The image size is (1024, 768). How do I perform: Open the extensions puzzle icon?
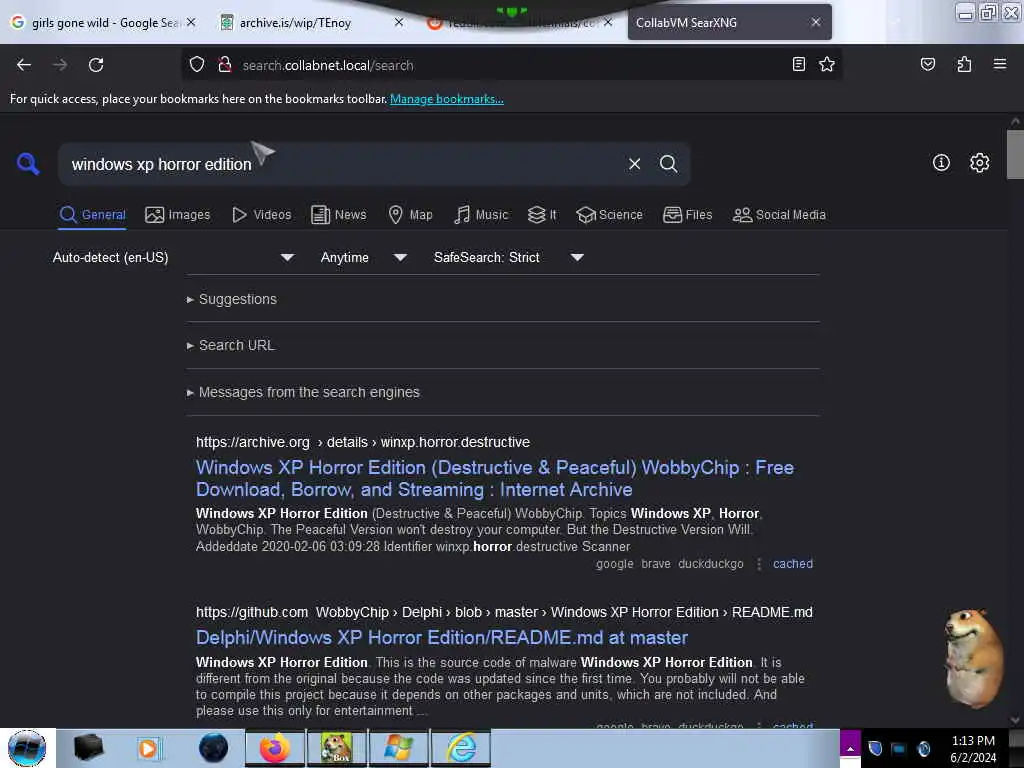pyautogui.click(x=964, y=64)
